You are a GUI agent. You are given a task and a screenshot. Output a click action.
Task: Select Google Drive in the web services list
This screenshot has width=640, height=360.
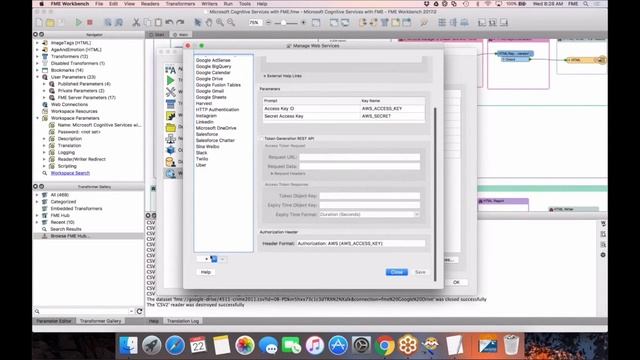209,79
